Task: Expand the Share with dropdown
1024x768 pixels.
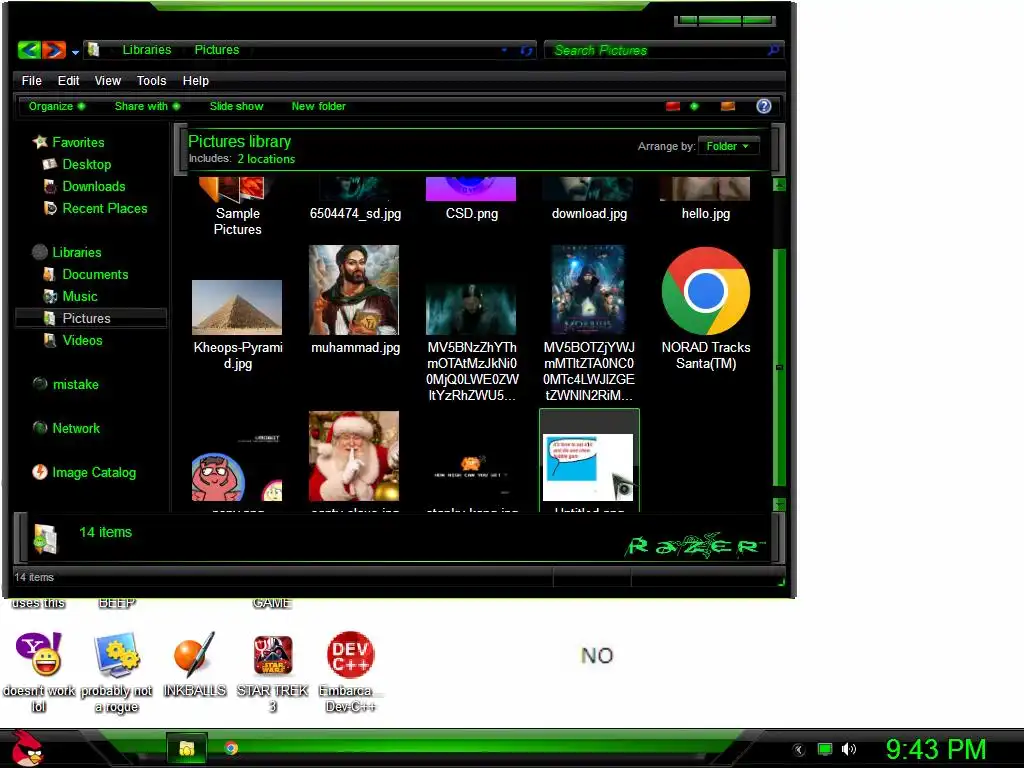Action: point(147,106)
